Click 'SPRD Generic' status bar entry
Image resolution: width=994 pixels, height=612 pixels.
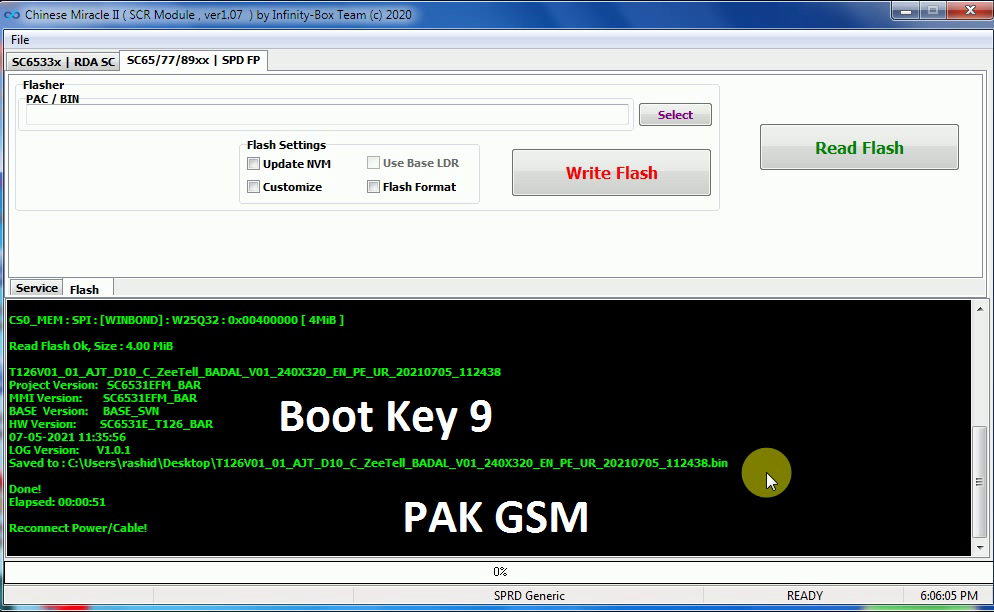coord(529,596)
